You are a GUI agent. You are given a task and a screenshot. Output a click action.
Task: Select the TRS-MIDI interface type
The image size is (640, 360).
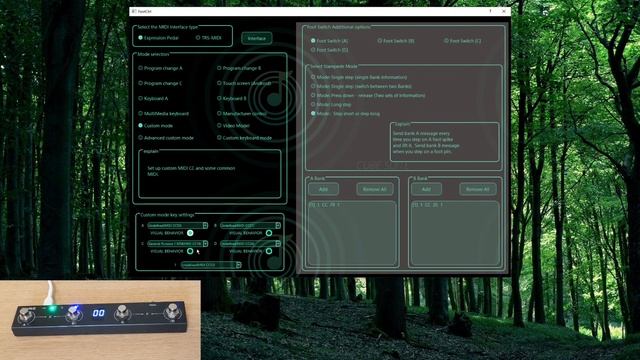click(209, 38)
